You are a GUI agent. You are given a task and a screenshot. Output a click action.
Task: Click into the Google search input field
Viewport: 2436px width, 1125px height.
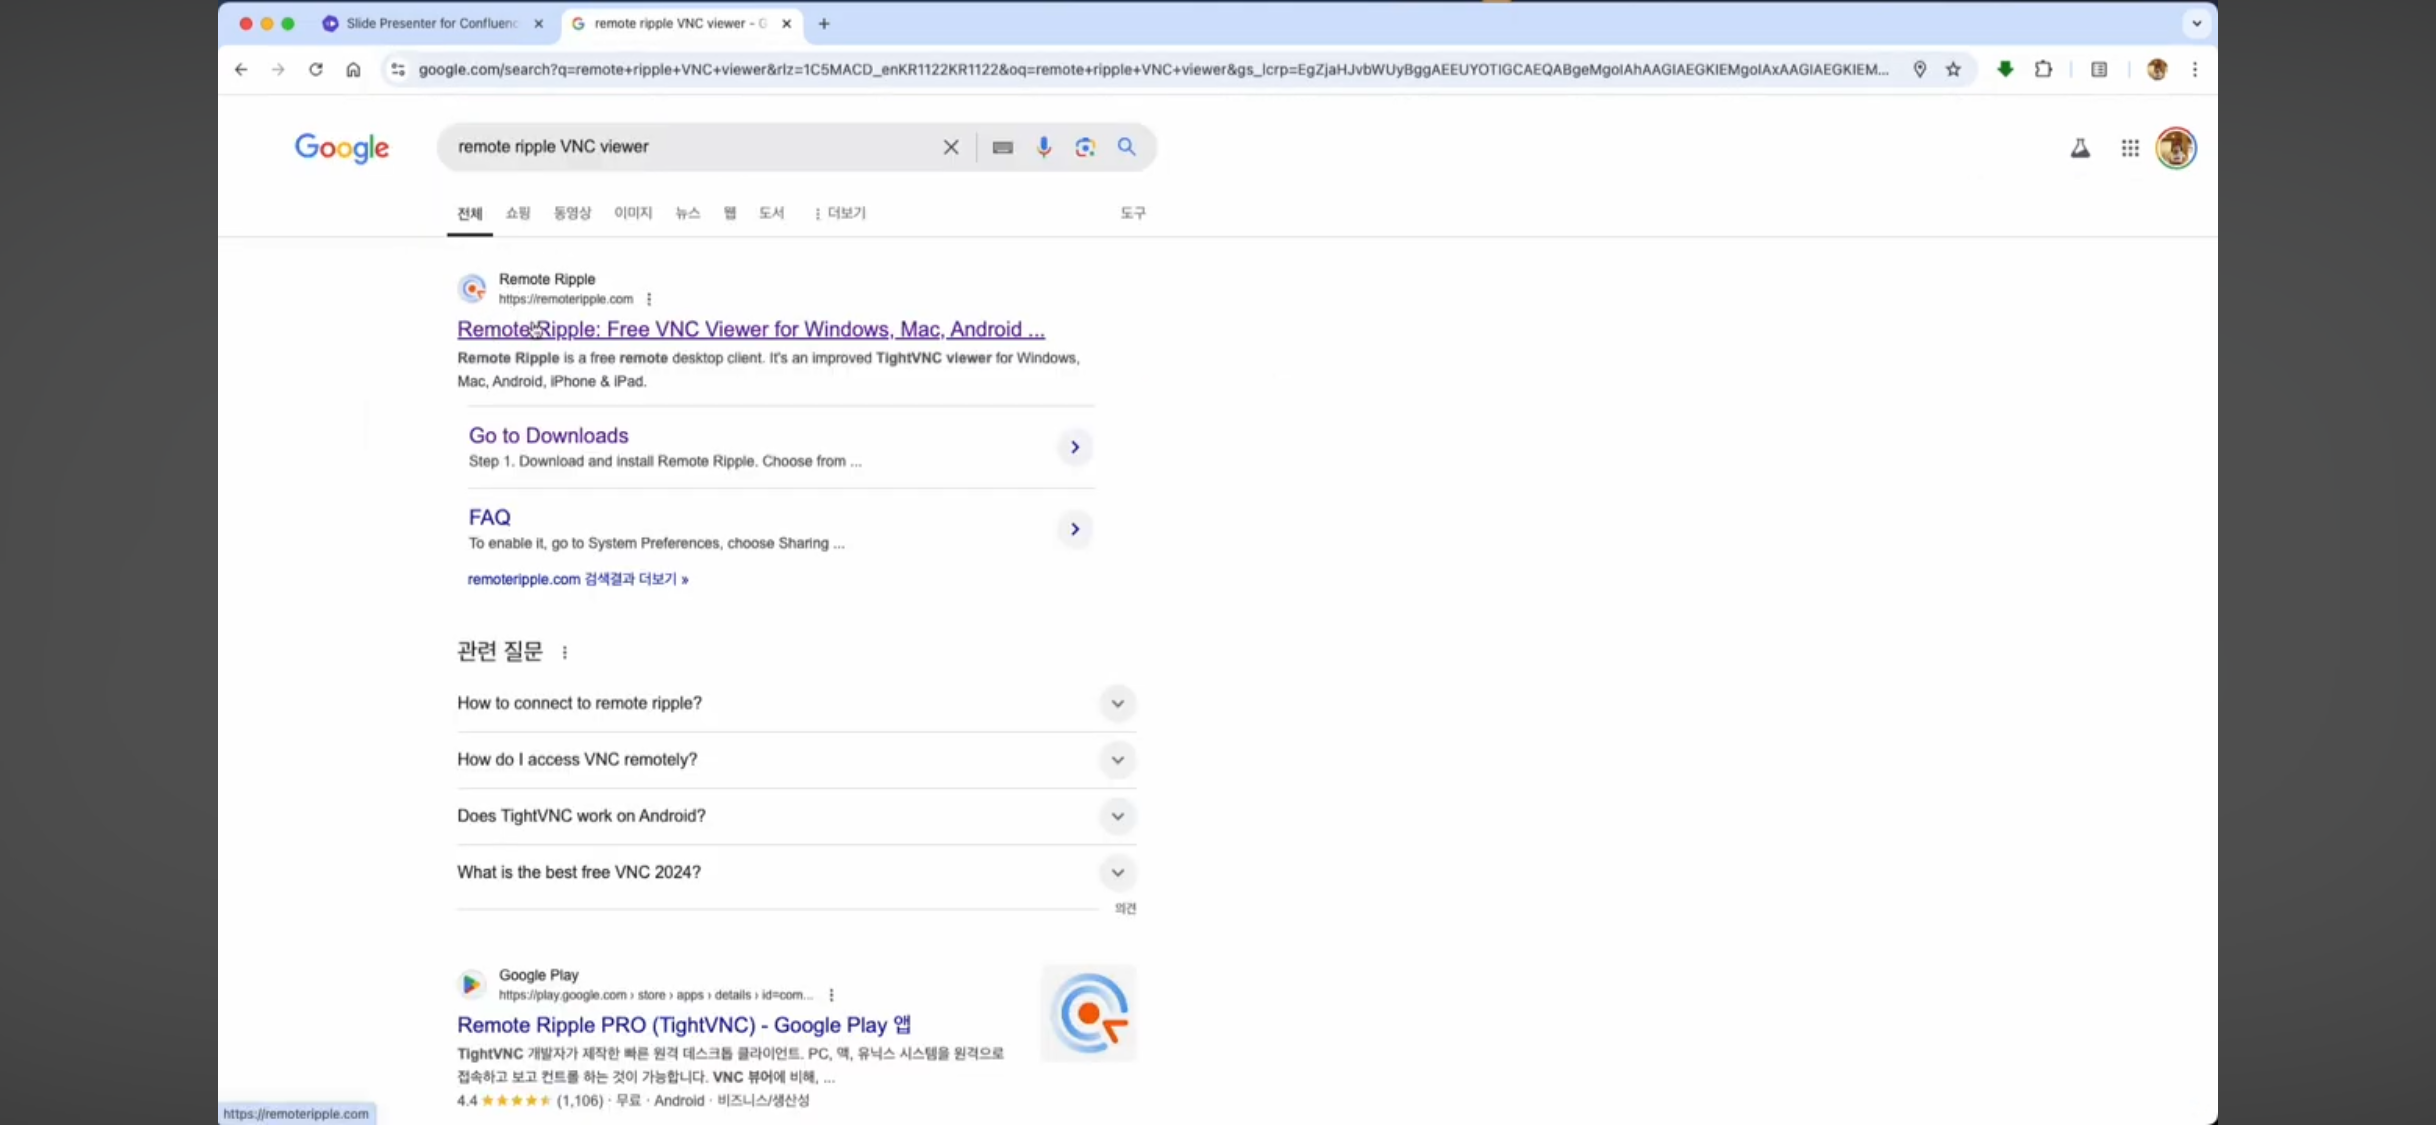pos(690,147)
